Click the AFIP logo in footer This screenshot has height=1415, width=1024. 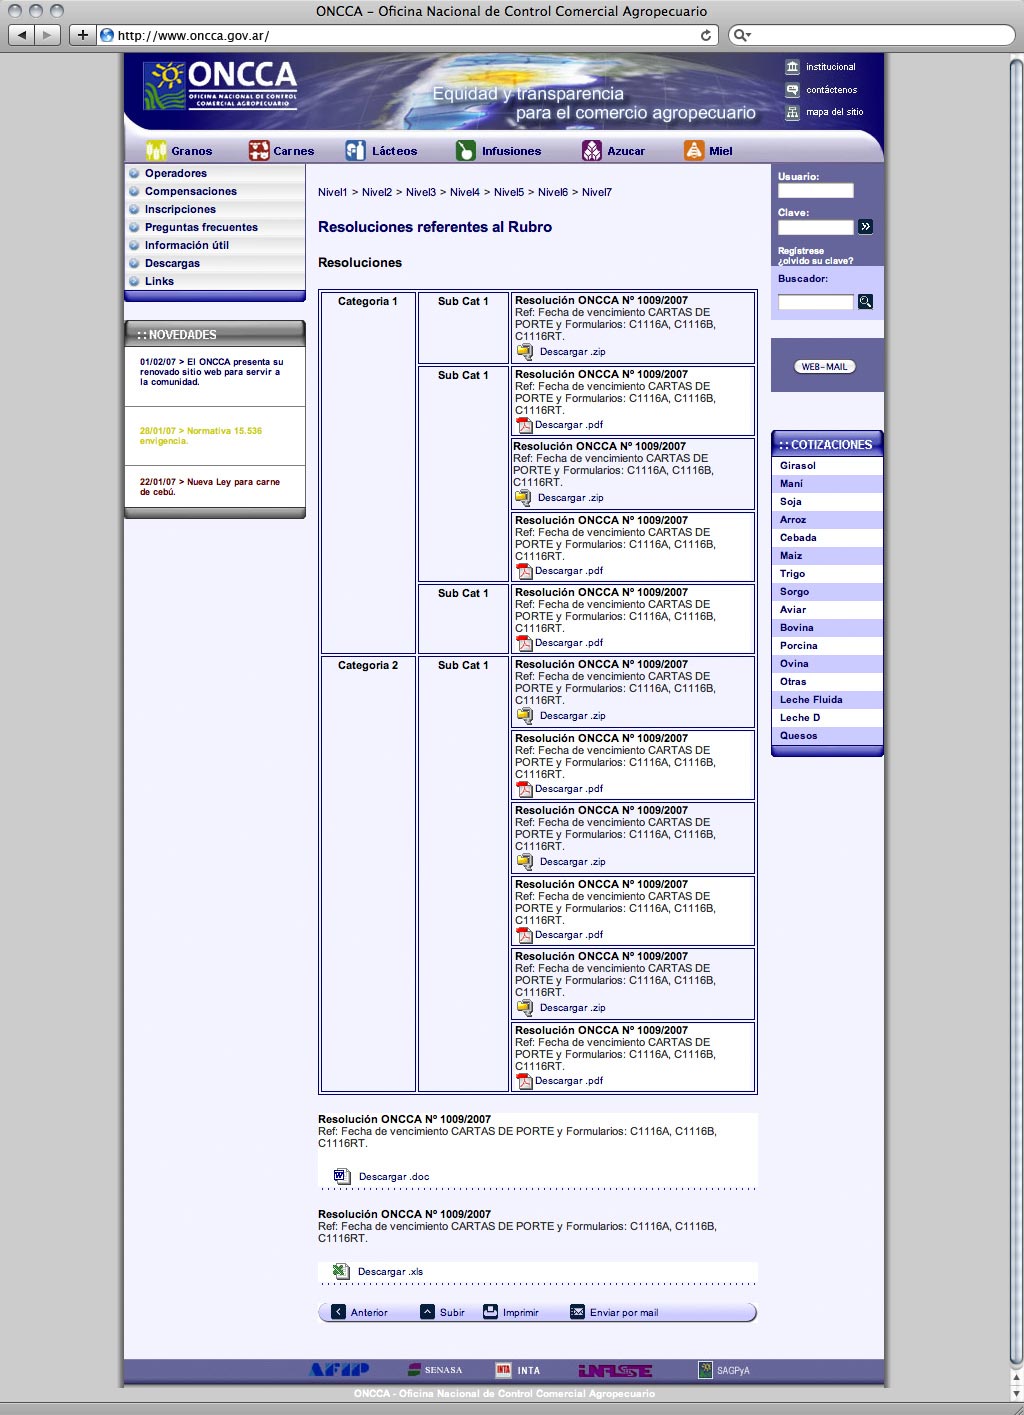click(340, 1370)
